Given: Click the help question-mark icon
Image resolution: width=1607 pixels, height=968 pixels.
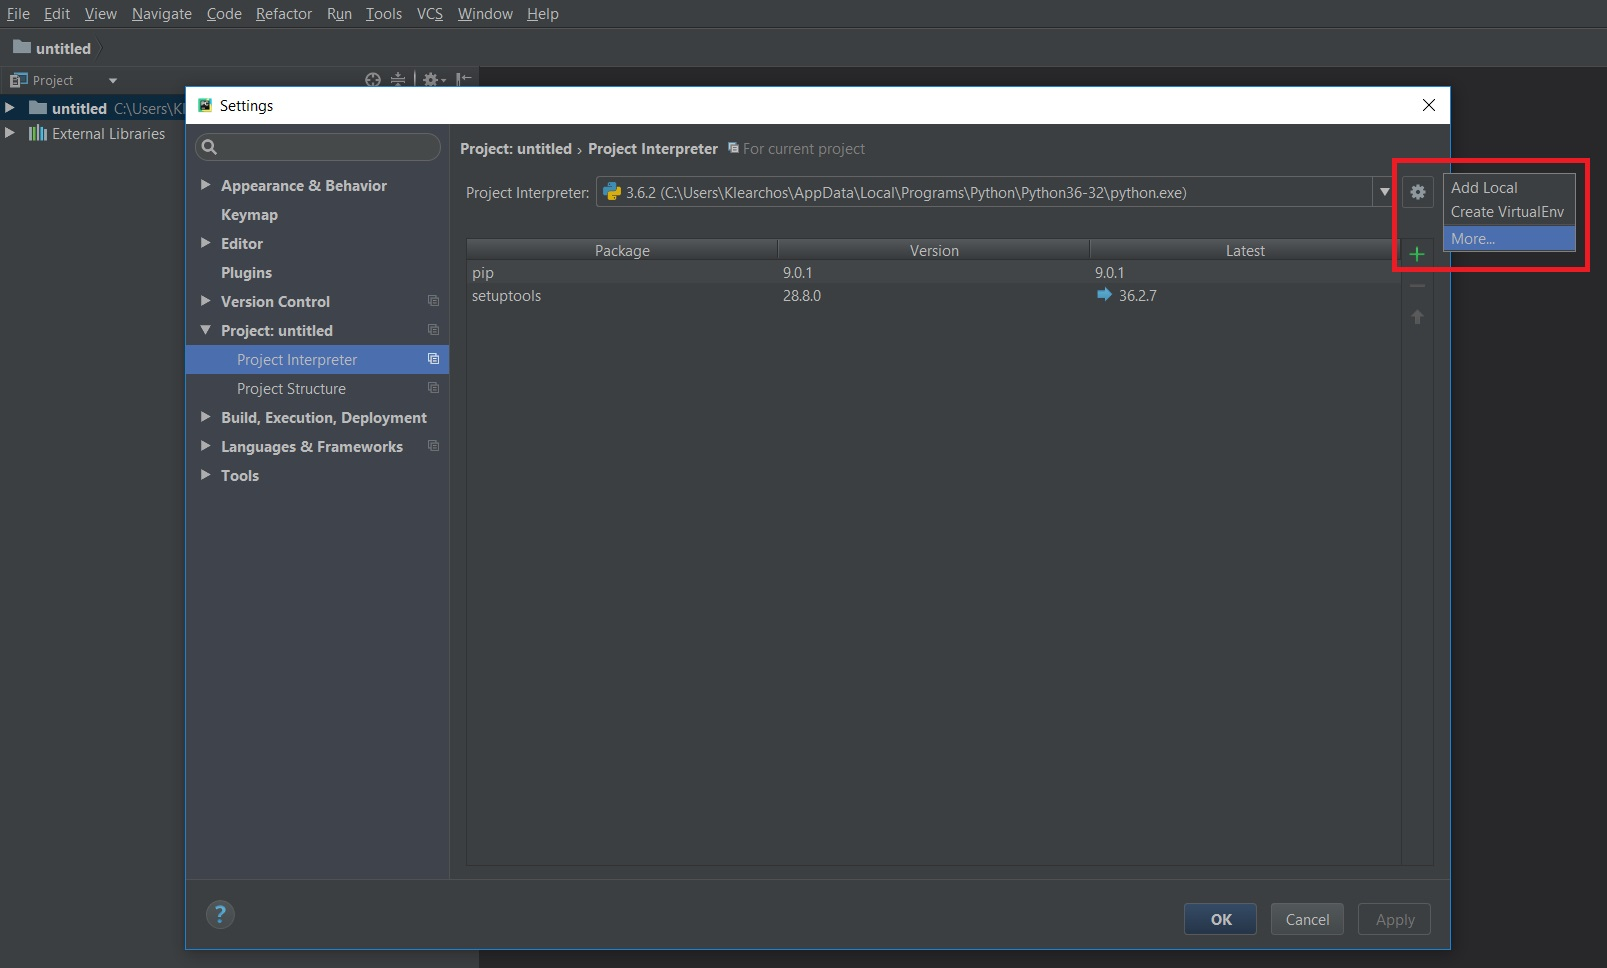Looking at the screenshot, I should (220, 914).
